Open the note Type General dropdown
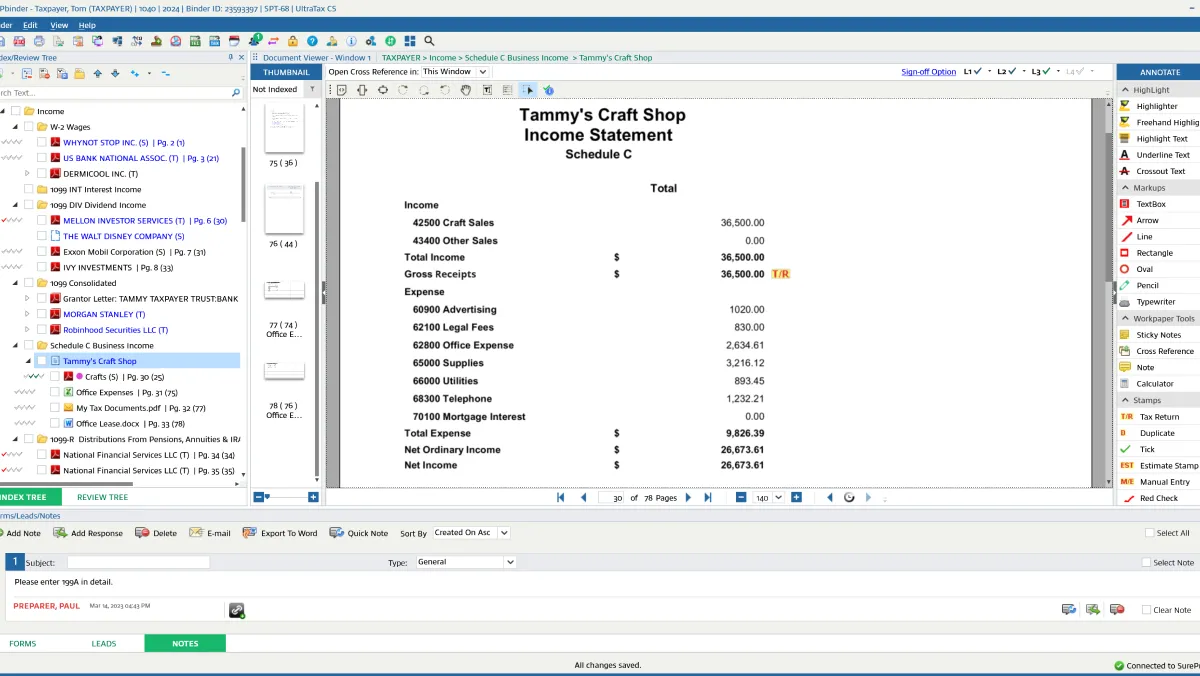This screenshot has height=676, width=1200. pos(466,562)
